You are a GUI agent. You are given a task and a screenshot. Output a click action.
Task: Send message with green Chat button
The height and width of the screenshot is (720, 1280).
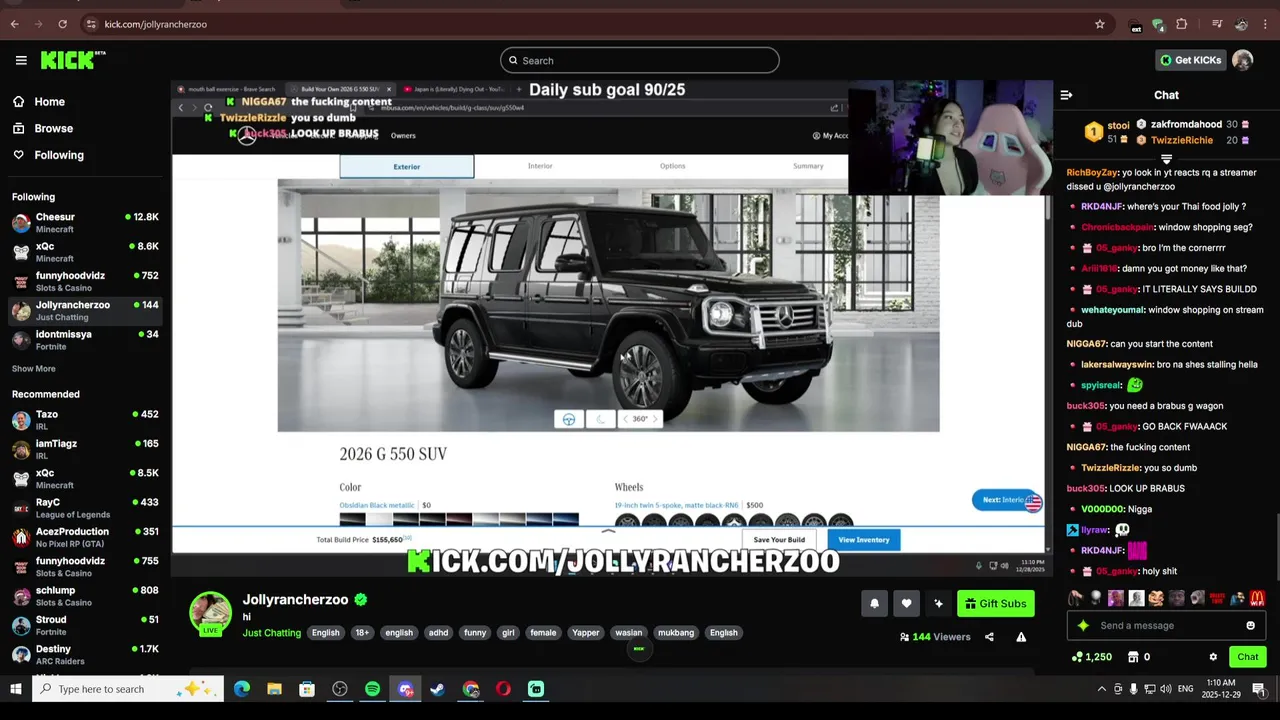tap(1247, 657)
